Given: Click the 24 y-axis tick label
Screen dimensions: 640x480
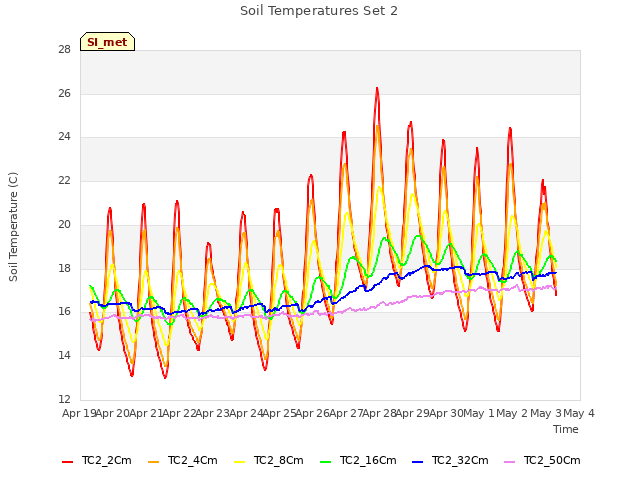Looking at the screenshot, I should tap(64, 137).
